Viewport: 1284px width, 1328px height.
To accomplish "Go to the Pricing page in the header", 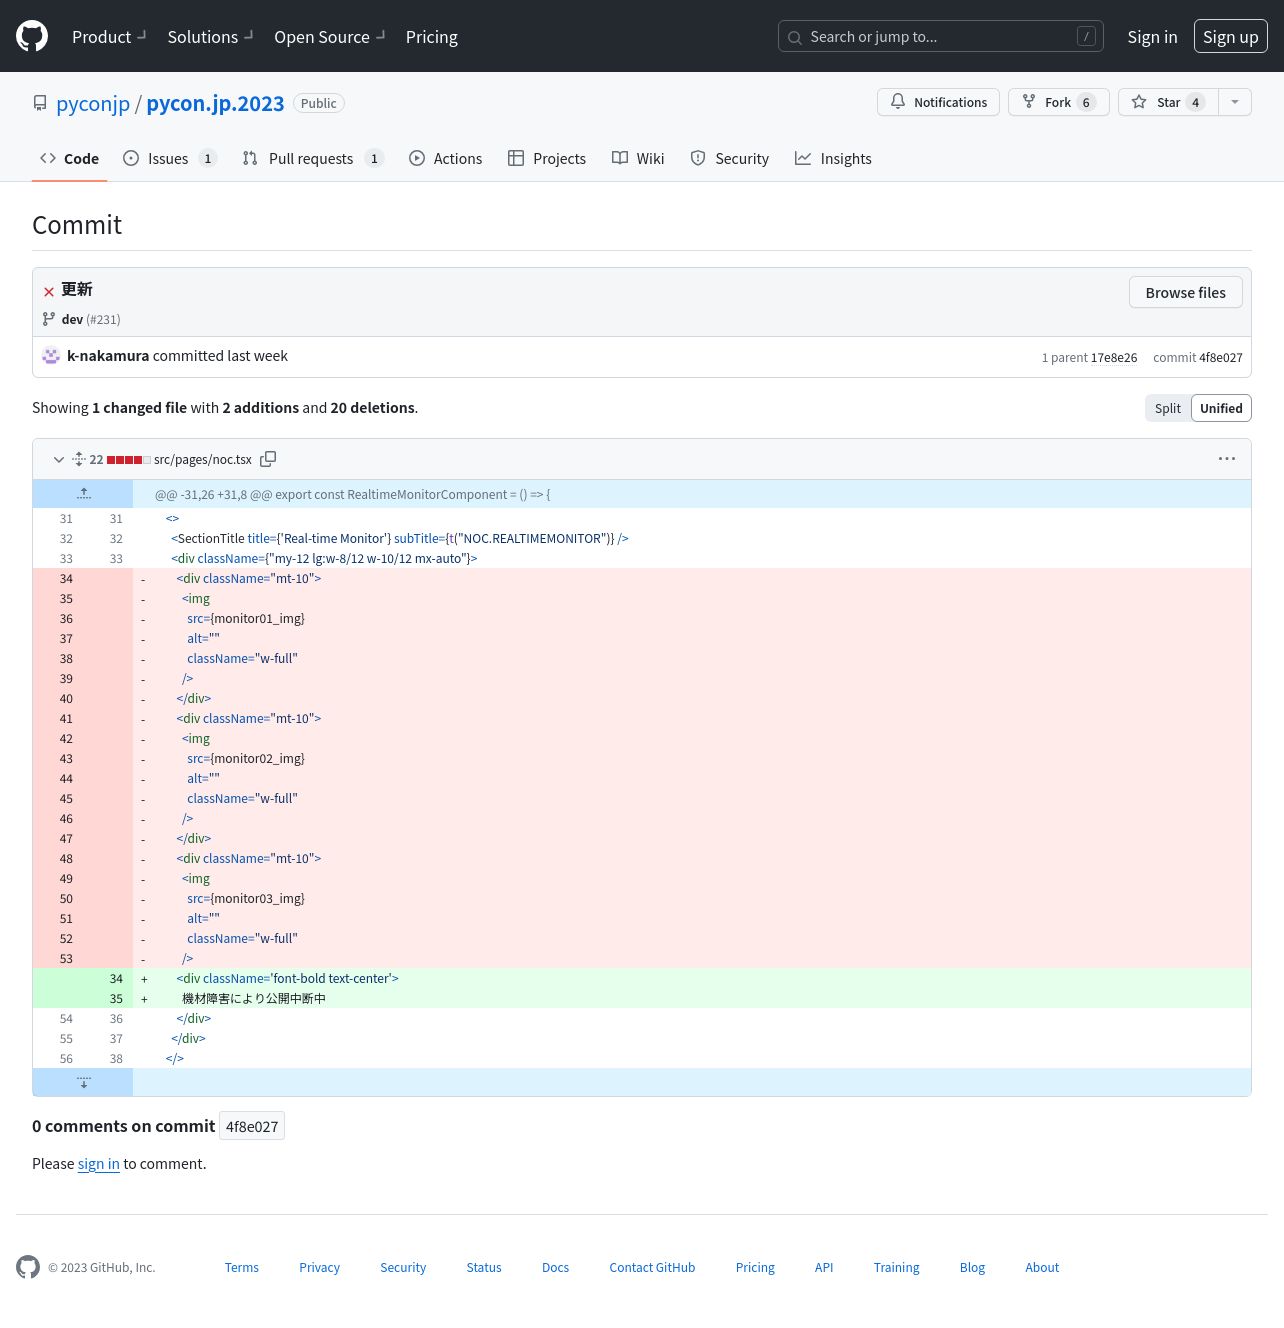I will [432, 37].
